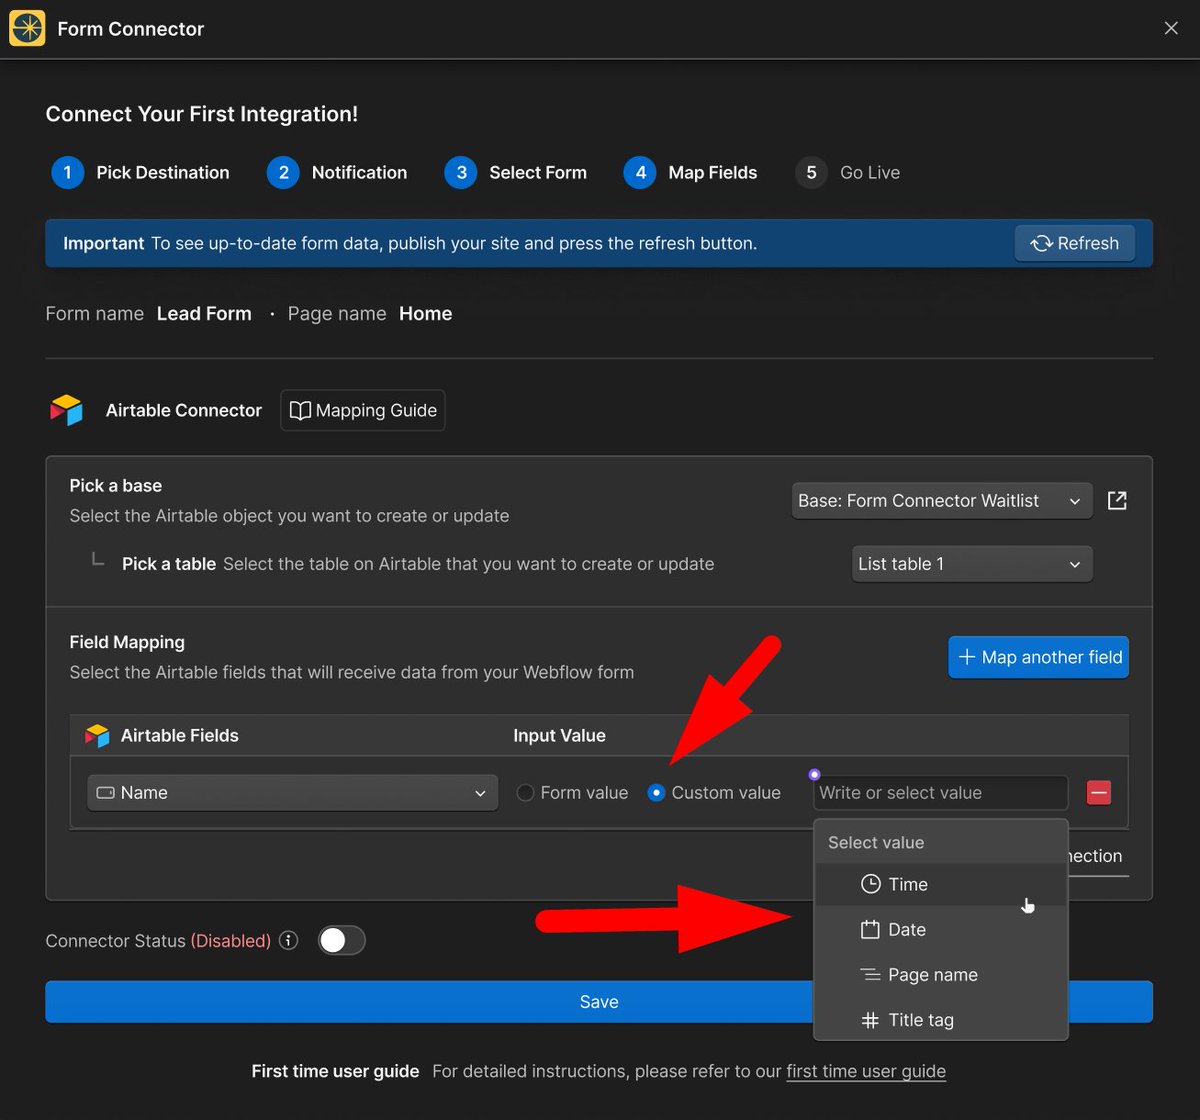This screenshot has height=1120, width=1200.
Task: Open the List table 1 dropdown
Action: click(x=972, y=564)
